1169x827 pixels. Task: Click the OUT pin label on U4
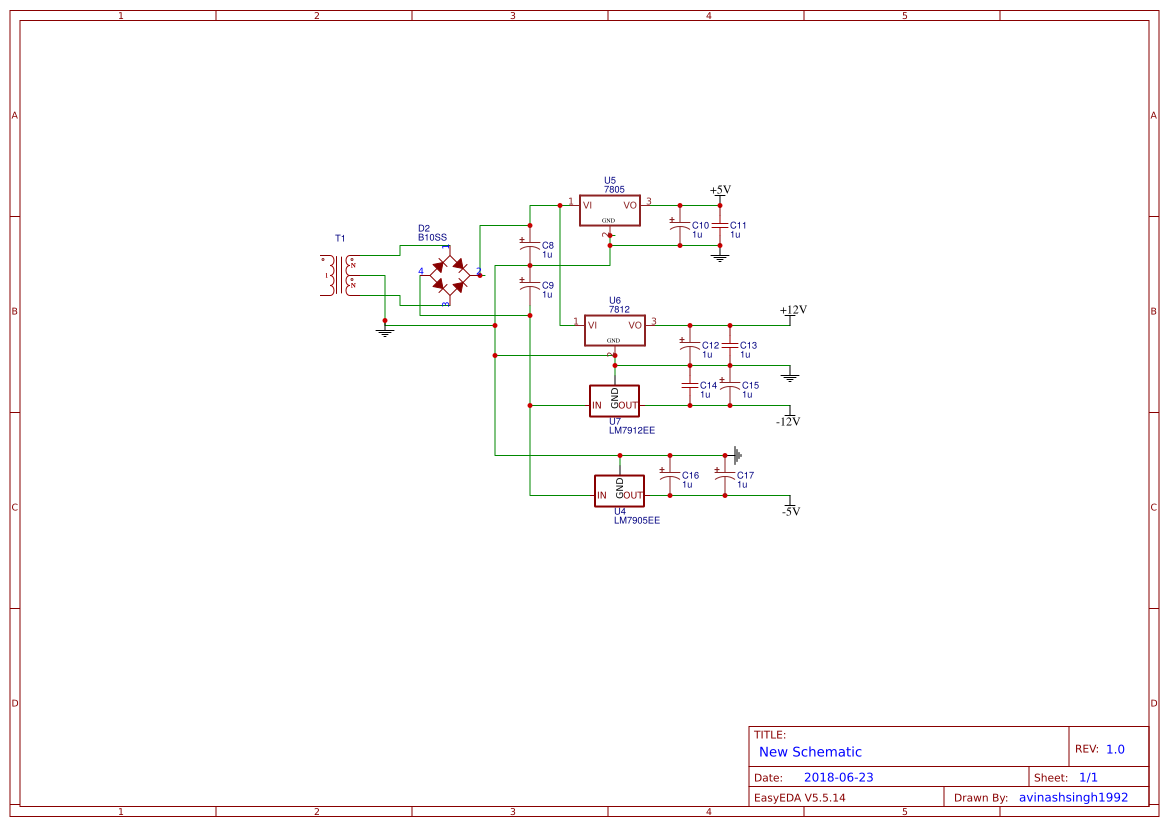pyautogui.click(x=633, y=495)
